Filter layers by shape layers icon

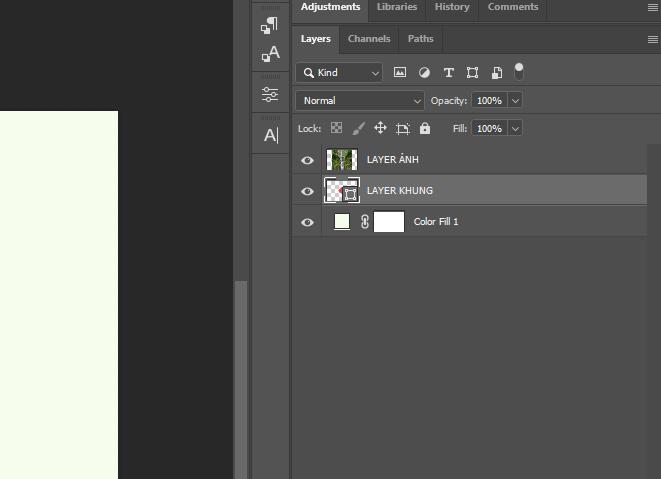pos(473,73)
